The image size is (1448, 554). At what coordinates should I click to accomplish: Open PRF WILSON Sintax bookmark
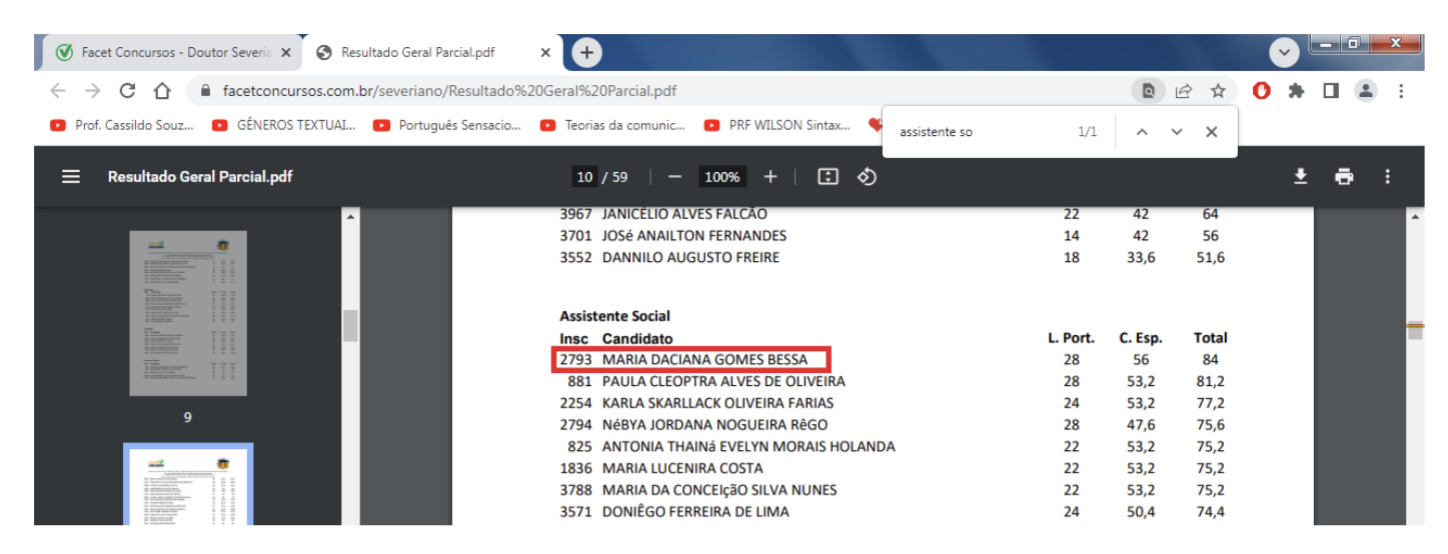pos(777,126)
